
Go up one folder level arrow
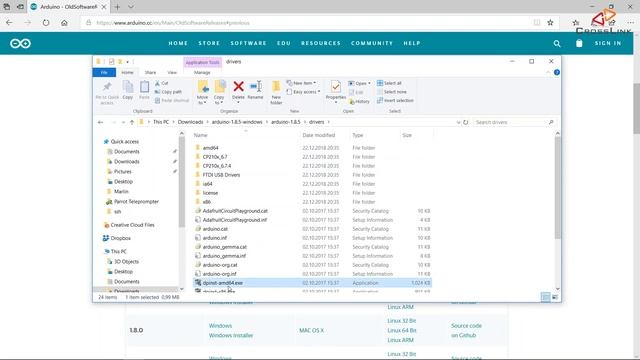pyautogui.click(x=132, y=122)
